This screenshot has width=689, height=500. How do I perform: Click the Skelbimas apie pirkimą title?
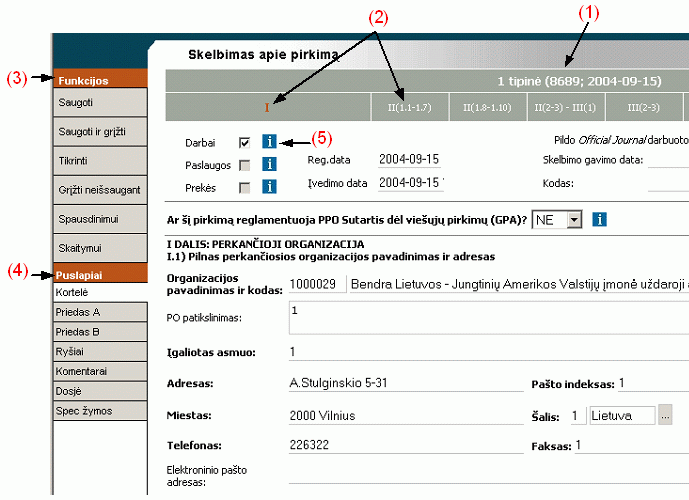tap(263, 55)
